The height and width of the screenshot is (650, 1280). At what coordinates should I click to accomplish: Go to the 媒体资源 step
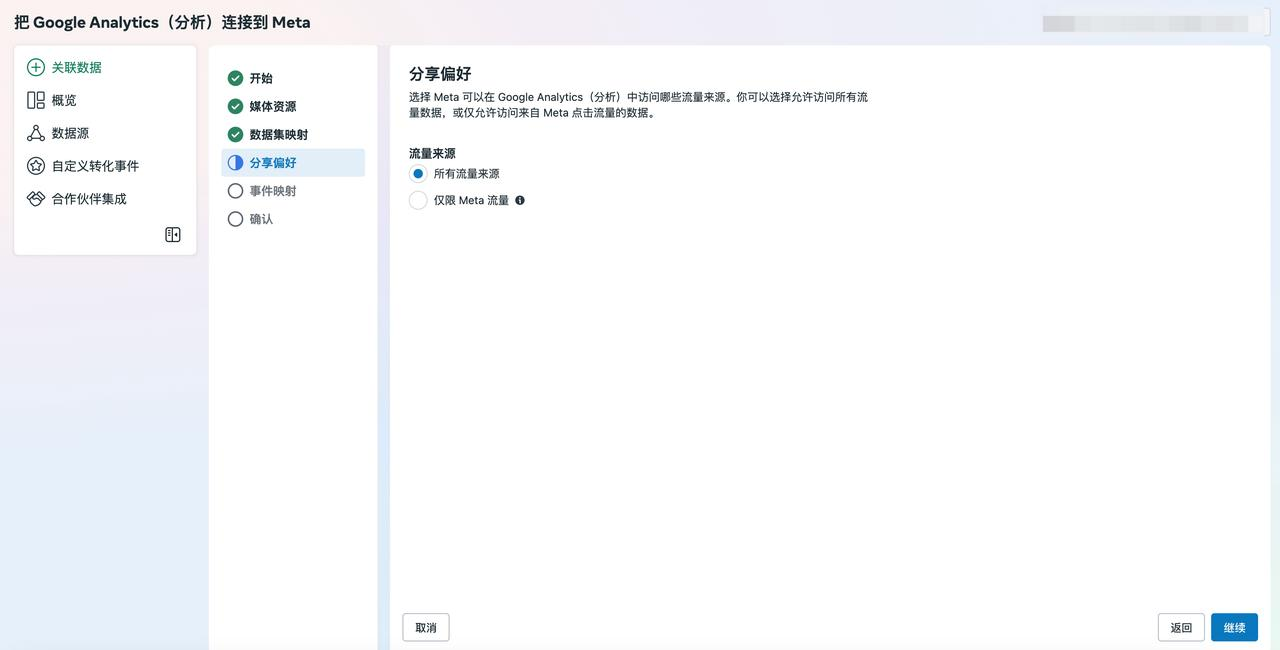(x=273, y=107)
